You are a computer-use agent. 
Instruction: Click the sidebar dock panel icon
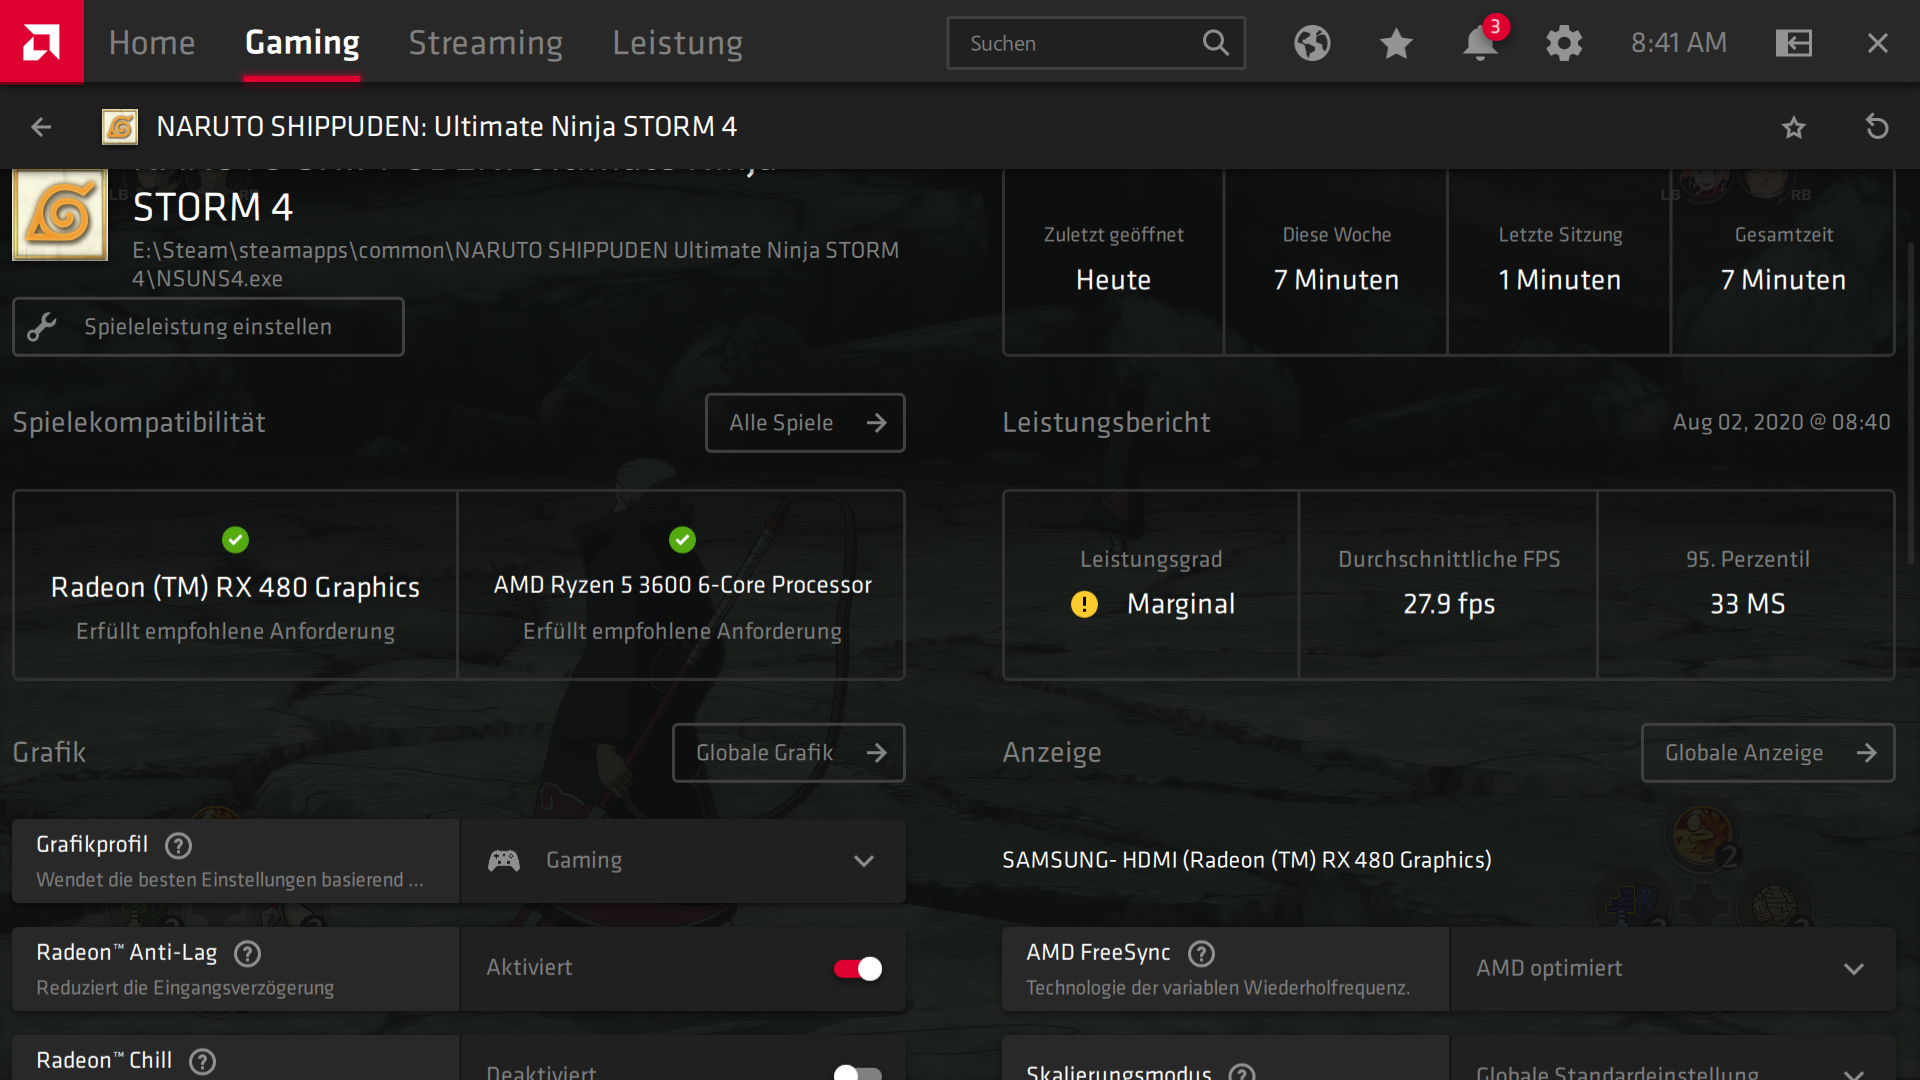1794,43
